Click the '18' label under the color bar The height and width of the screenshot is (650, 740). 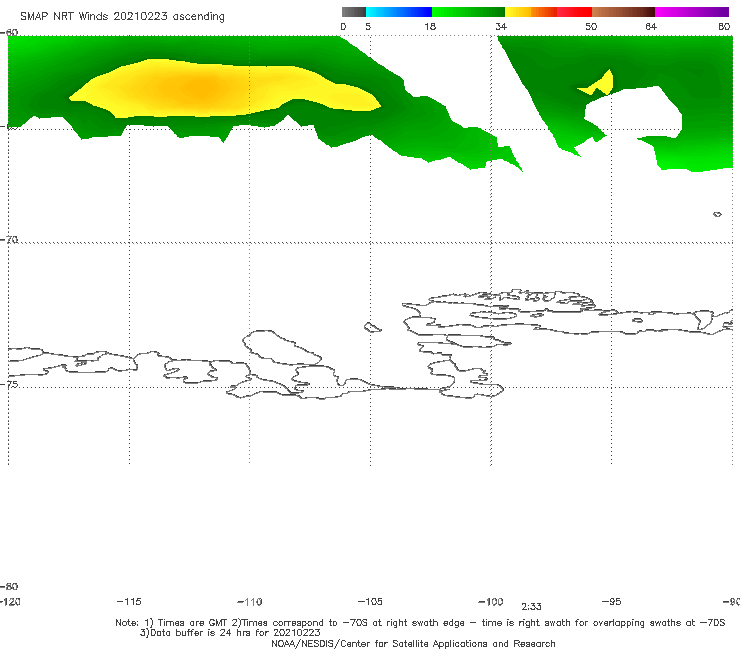click(x=430, y=26)
